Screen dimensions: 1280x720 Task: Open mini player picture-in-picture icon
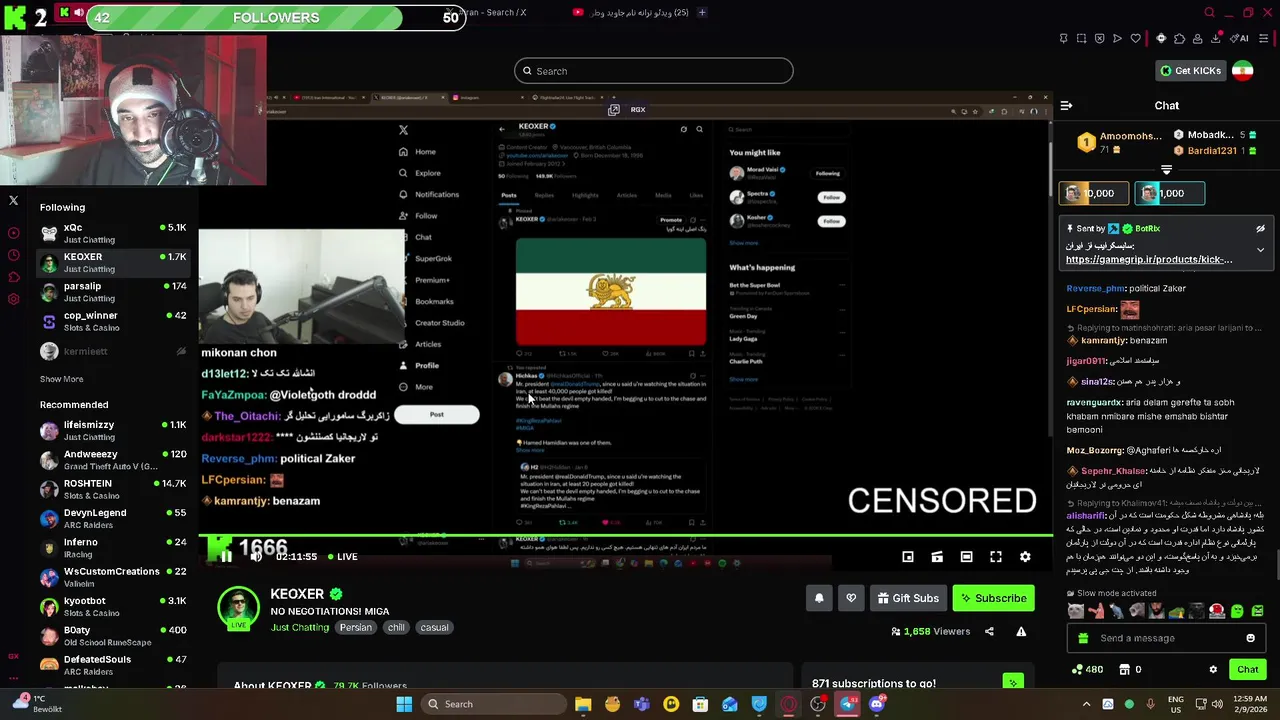pyautogui.click(x=908, y=557)
